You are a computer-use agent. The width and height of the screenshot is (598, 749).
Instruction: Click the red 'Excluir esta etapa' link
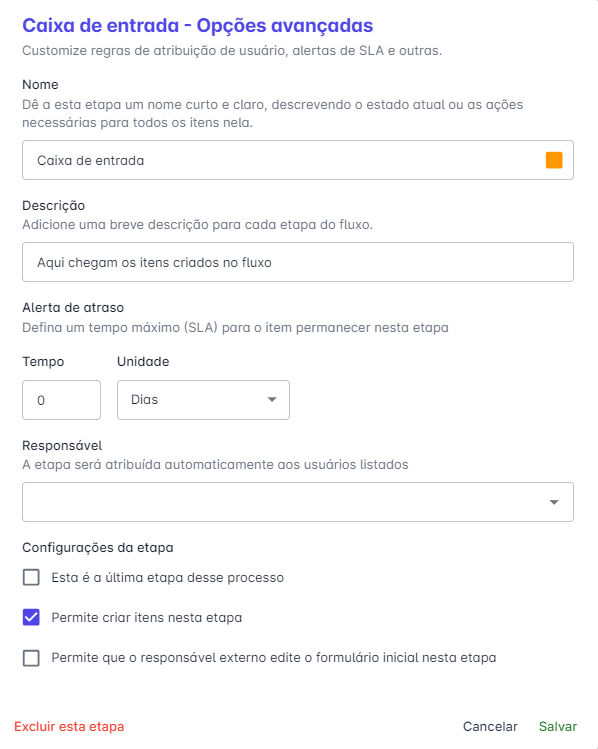(x=69, y=726)
